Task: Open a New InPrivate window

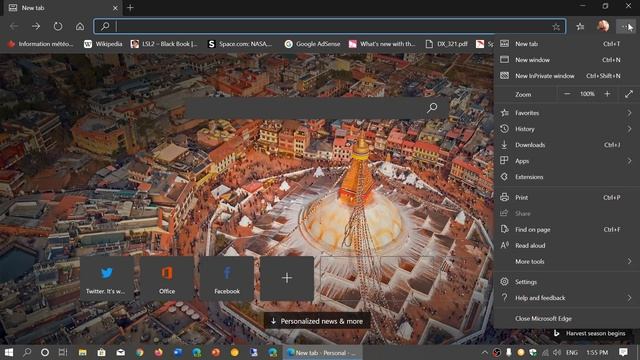Action: (567, 76)
